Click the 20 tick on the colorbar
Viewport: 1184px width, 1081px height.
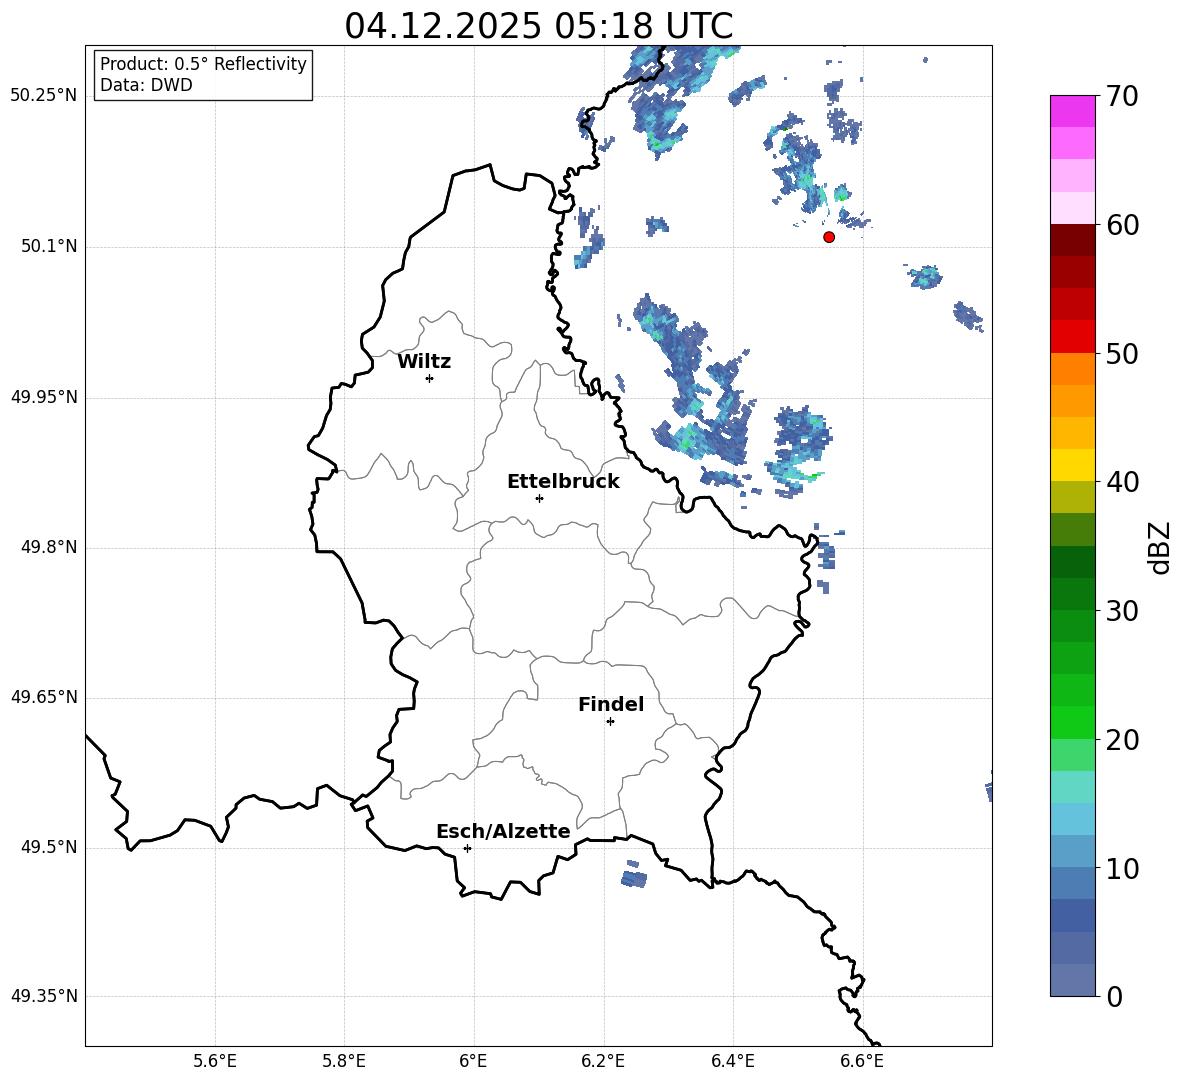pyautogui.click(x=1121, y=740)
